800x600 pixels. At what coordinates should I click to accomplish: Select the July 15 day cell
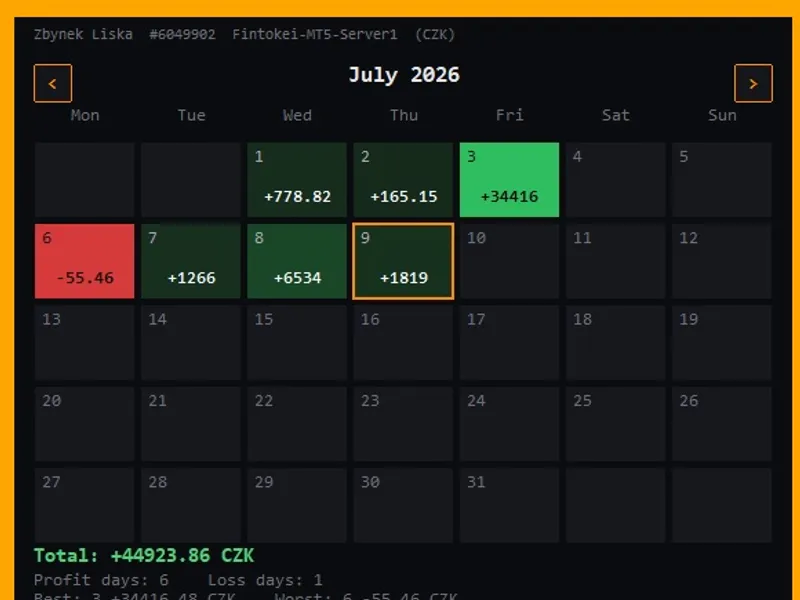[297, 343]
